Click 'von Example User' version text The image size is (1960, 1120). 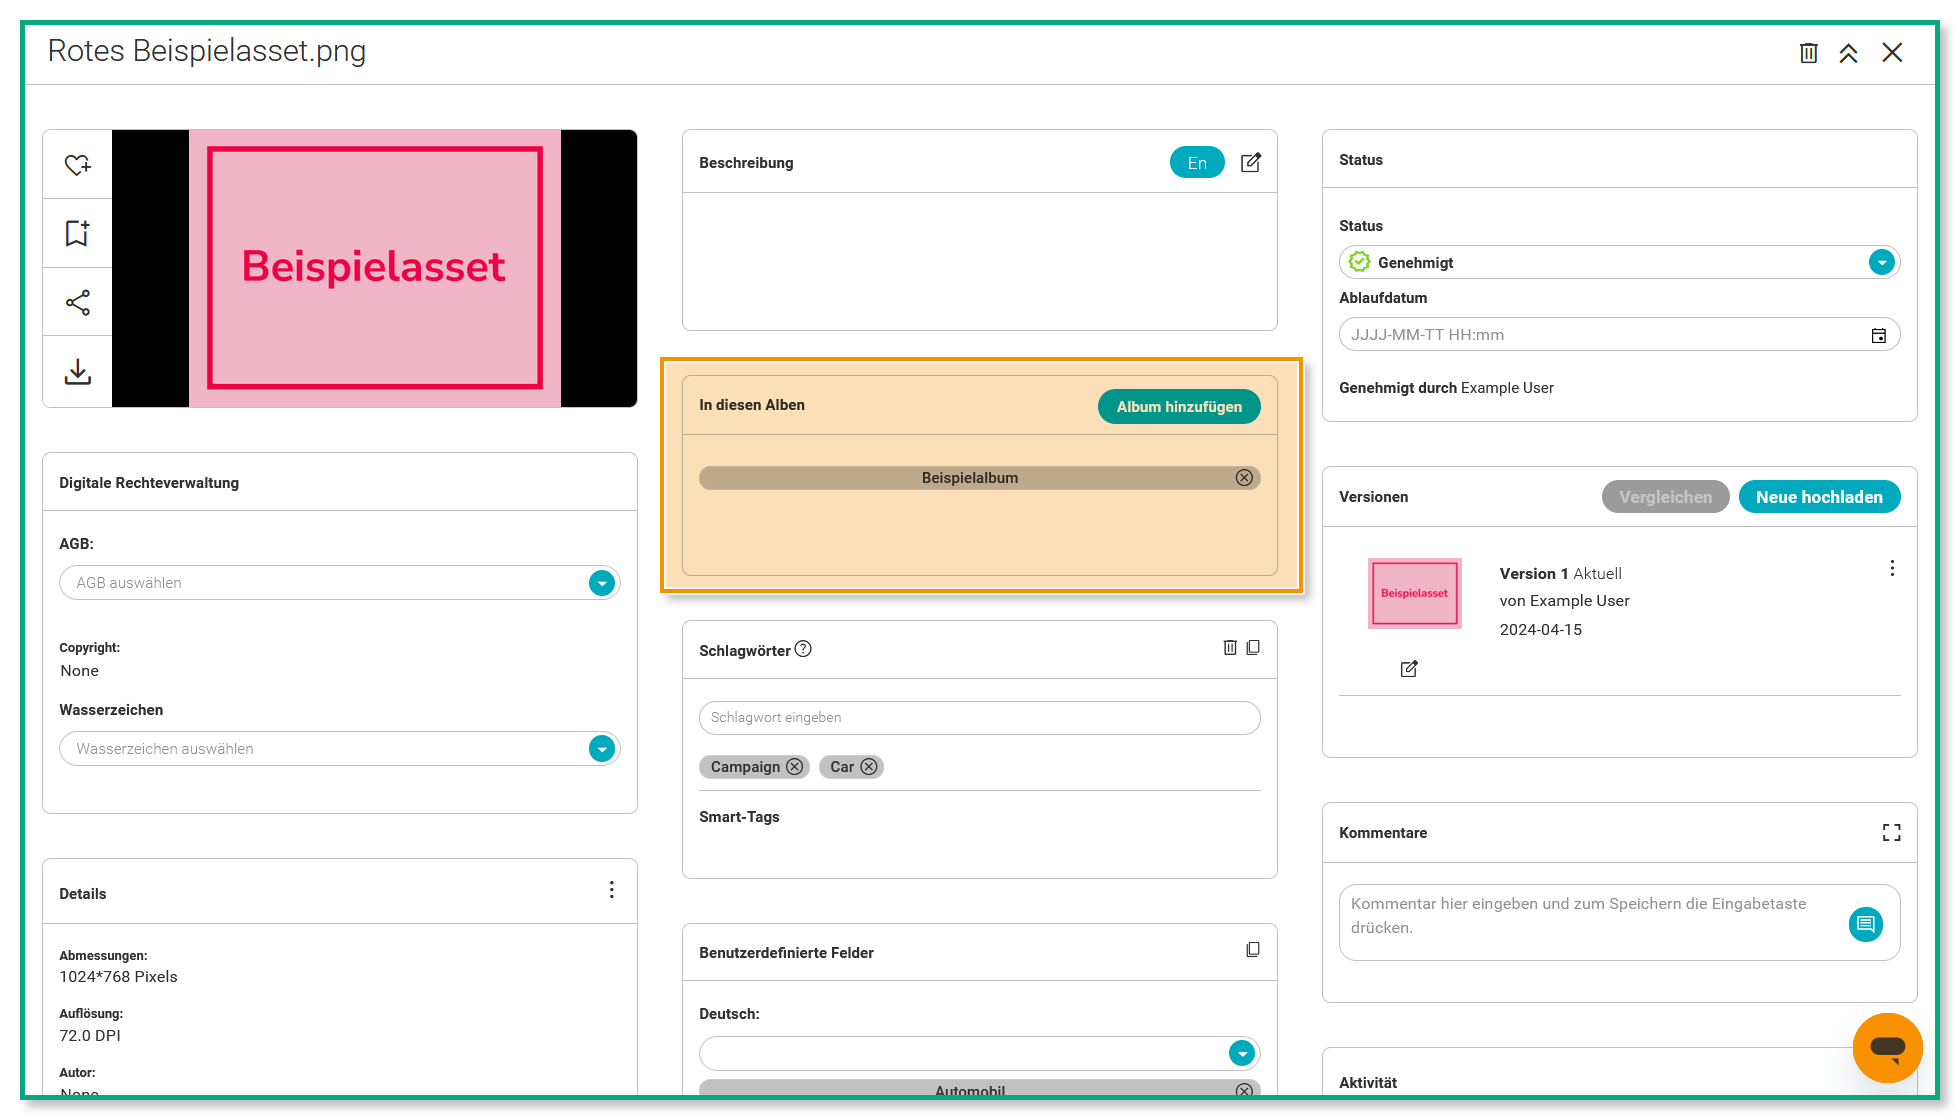tap(1564, 601)
